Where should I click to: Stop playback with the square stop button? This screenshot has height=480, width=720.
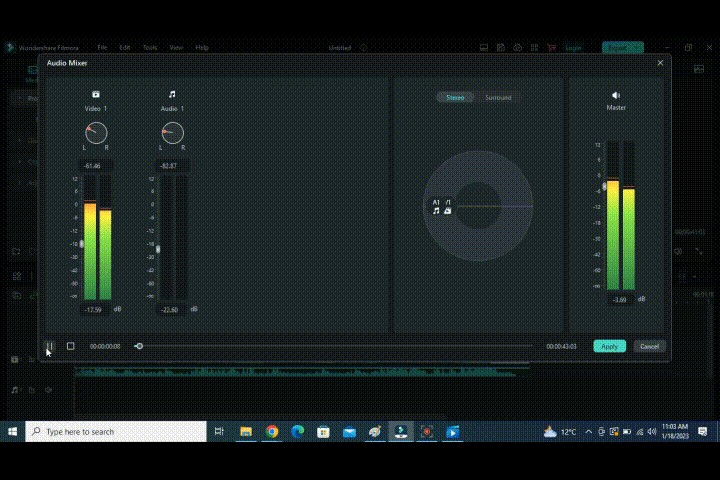pyautogui.click(x=70, y=346)
